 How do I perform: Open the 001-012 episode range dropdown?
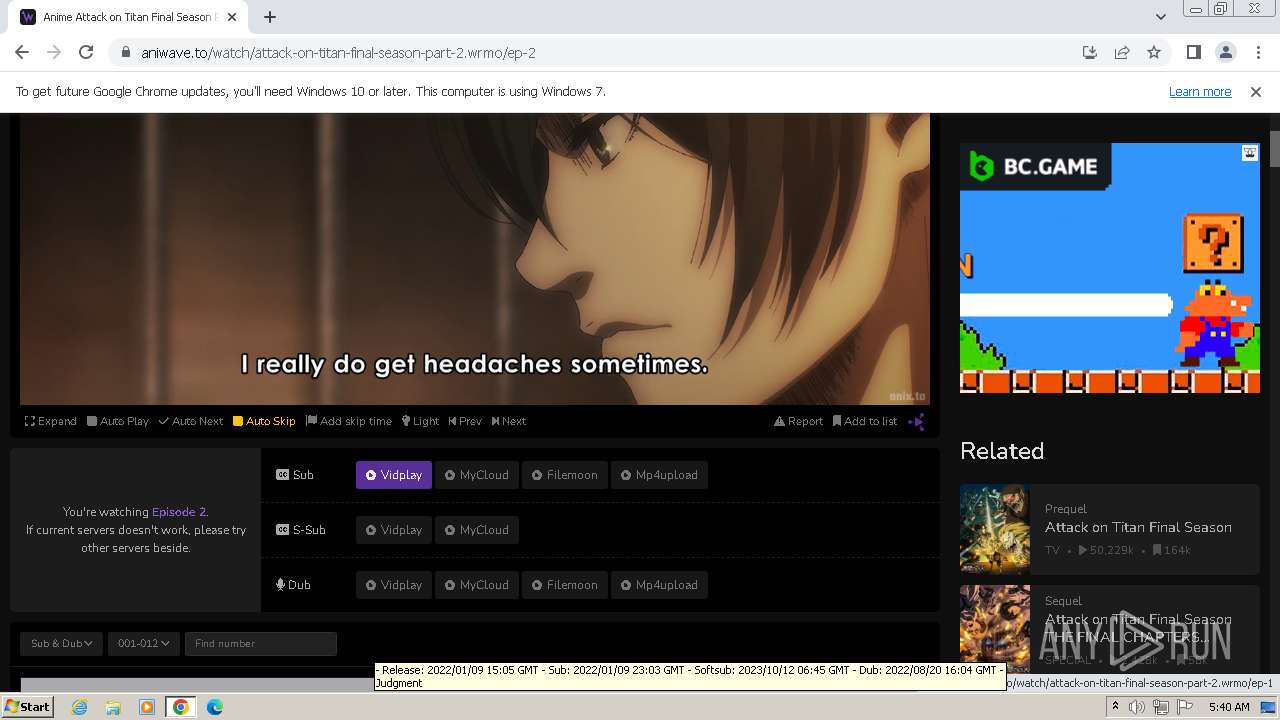[x=144, y=644]
